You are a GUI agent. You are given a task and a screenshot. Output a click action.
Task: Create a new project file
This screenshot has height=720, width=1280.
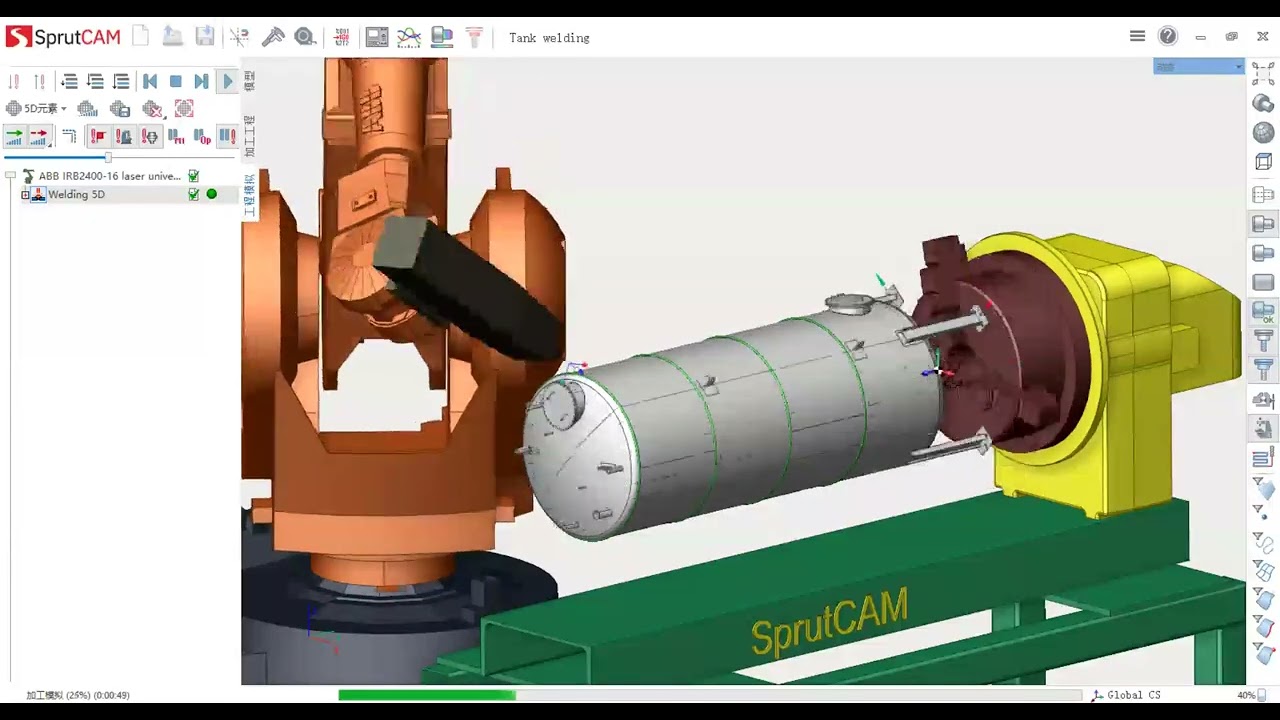(141, 37)
